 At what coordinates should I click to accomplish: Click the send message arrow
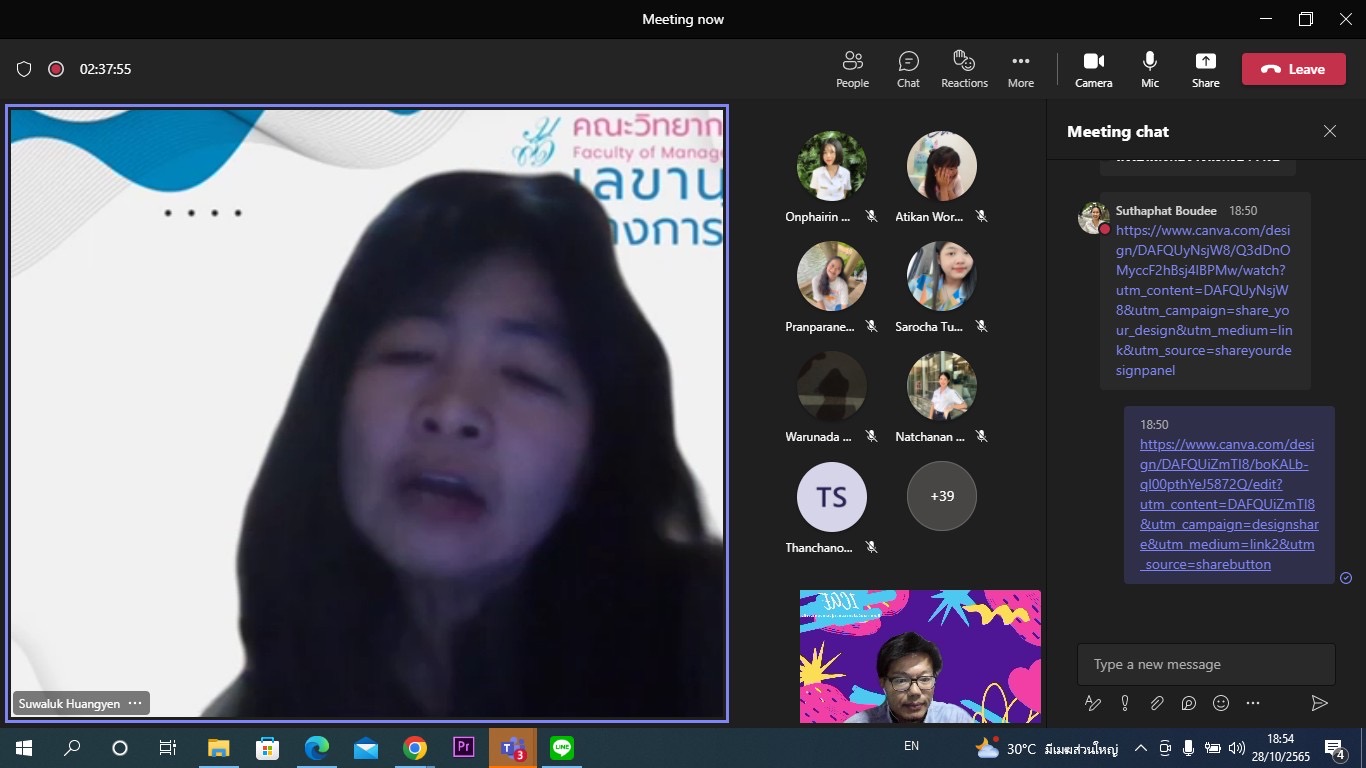coord(1319,703)
